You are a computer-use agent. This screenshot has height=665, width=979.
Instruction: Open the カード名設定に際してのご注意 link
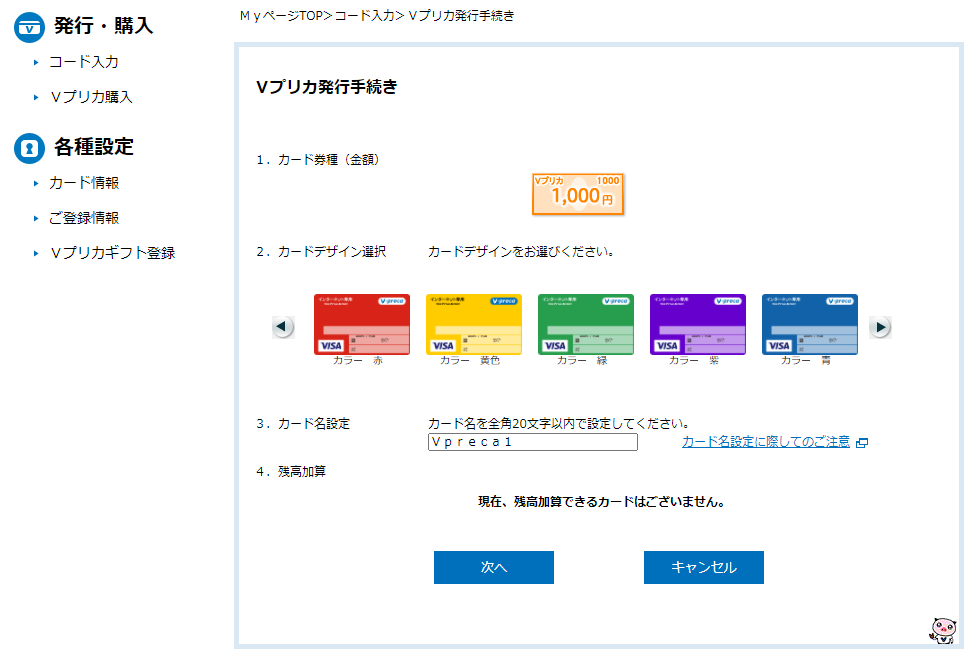(x=768, y=442)
